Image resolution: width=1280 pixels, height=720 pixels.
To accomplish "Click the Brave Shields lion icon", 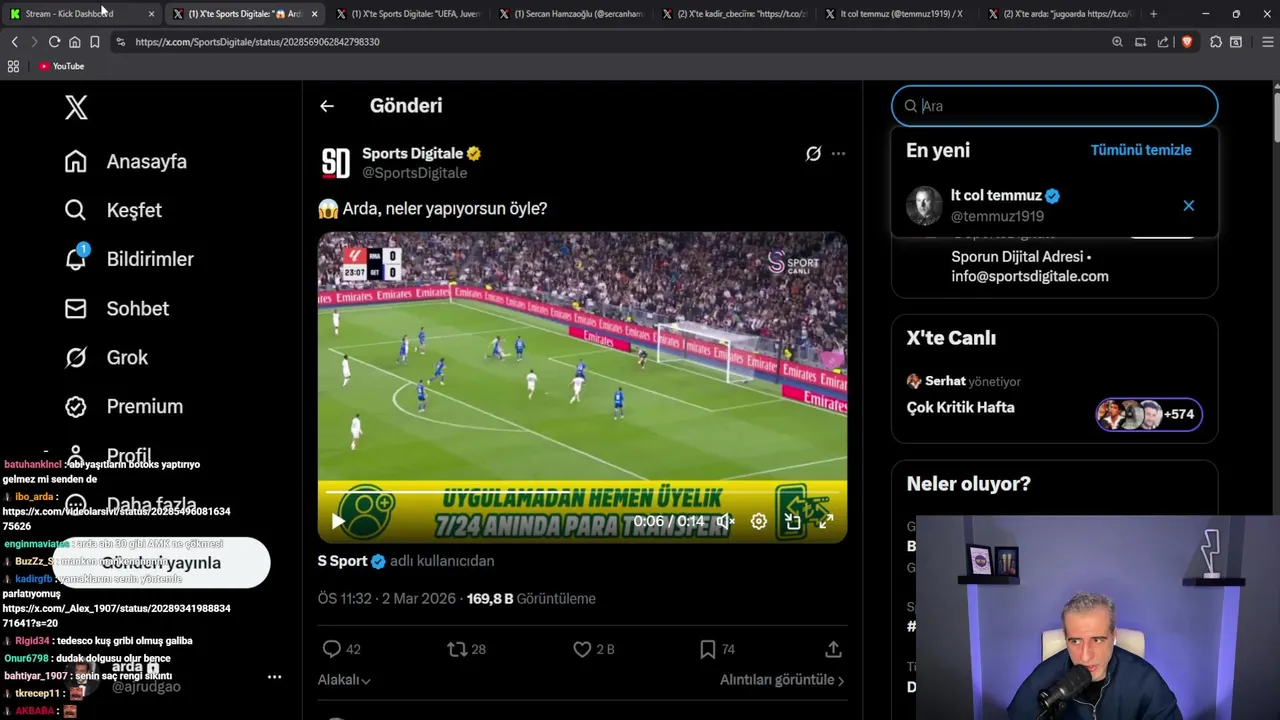I will click(x=1186, y=42).
